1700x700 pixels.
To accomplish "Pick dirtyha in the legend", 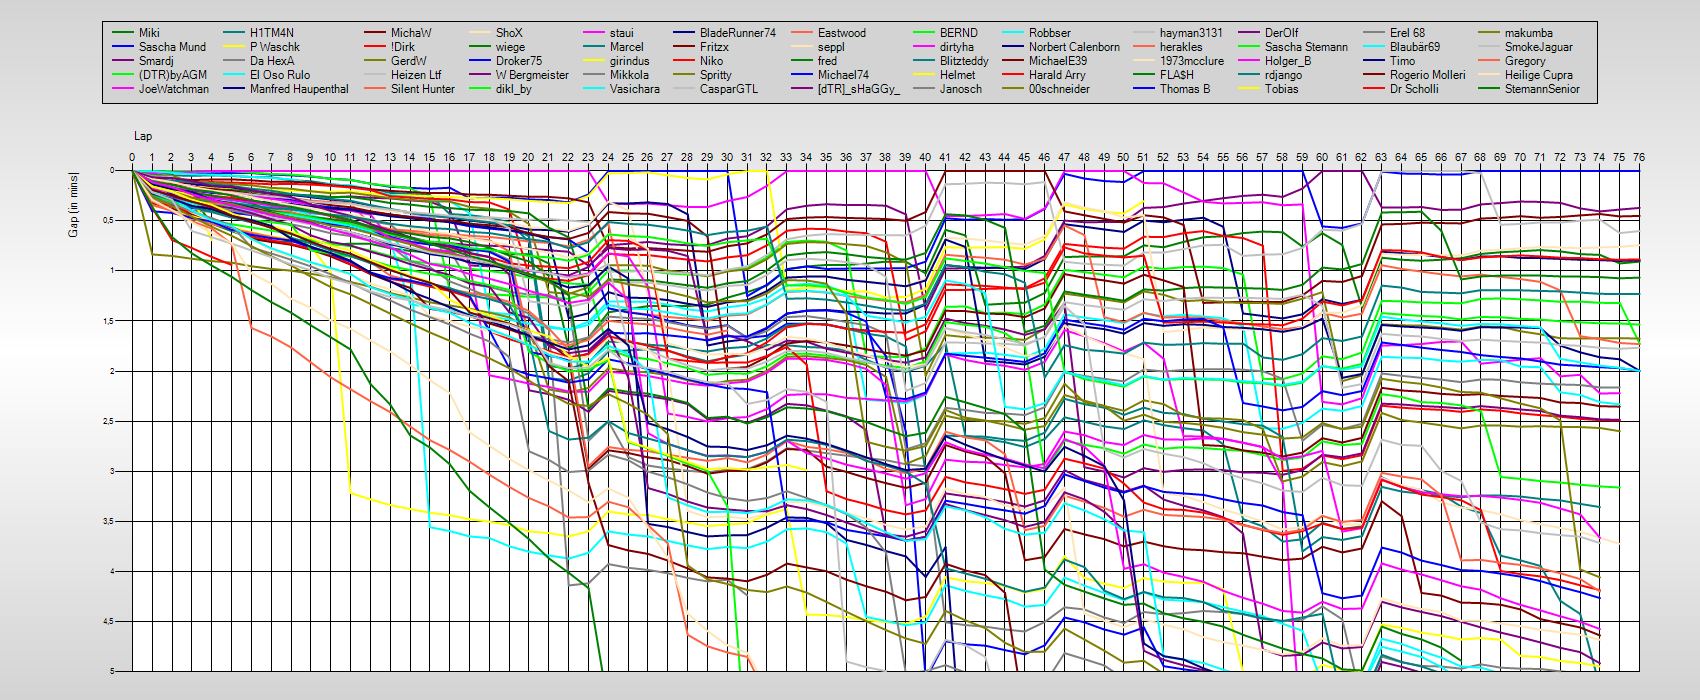I will [x=957, y=47].
